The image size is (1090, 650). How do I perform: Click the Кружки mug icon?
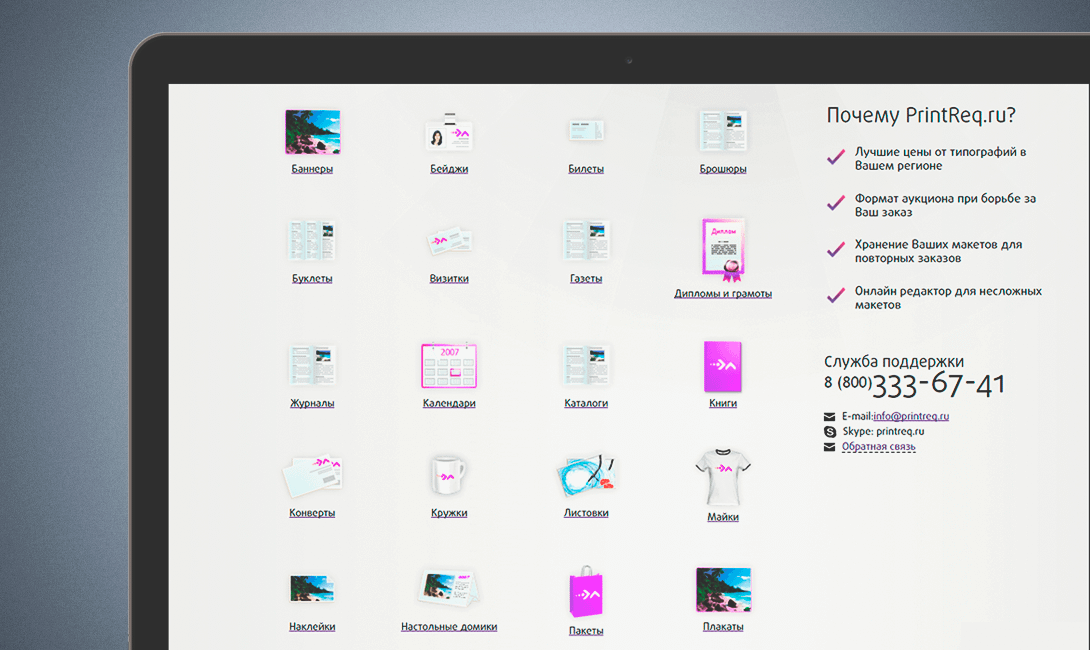448,475
